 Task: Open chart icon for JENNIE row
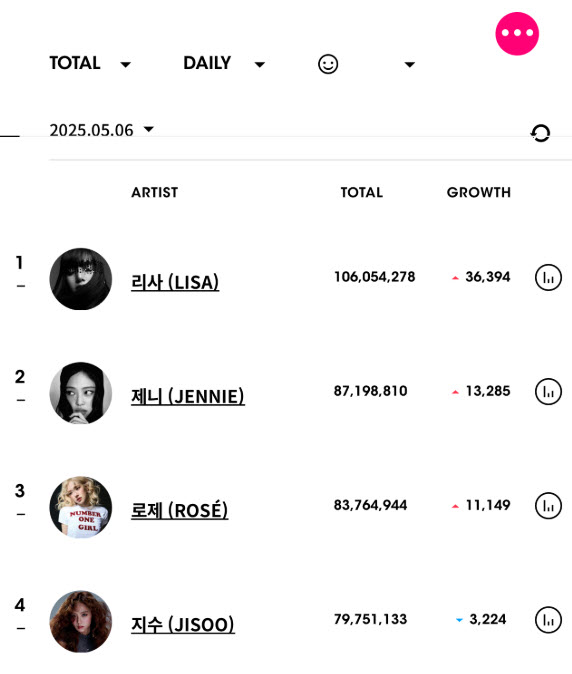pyautogui.click(x=548, y=392)
